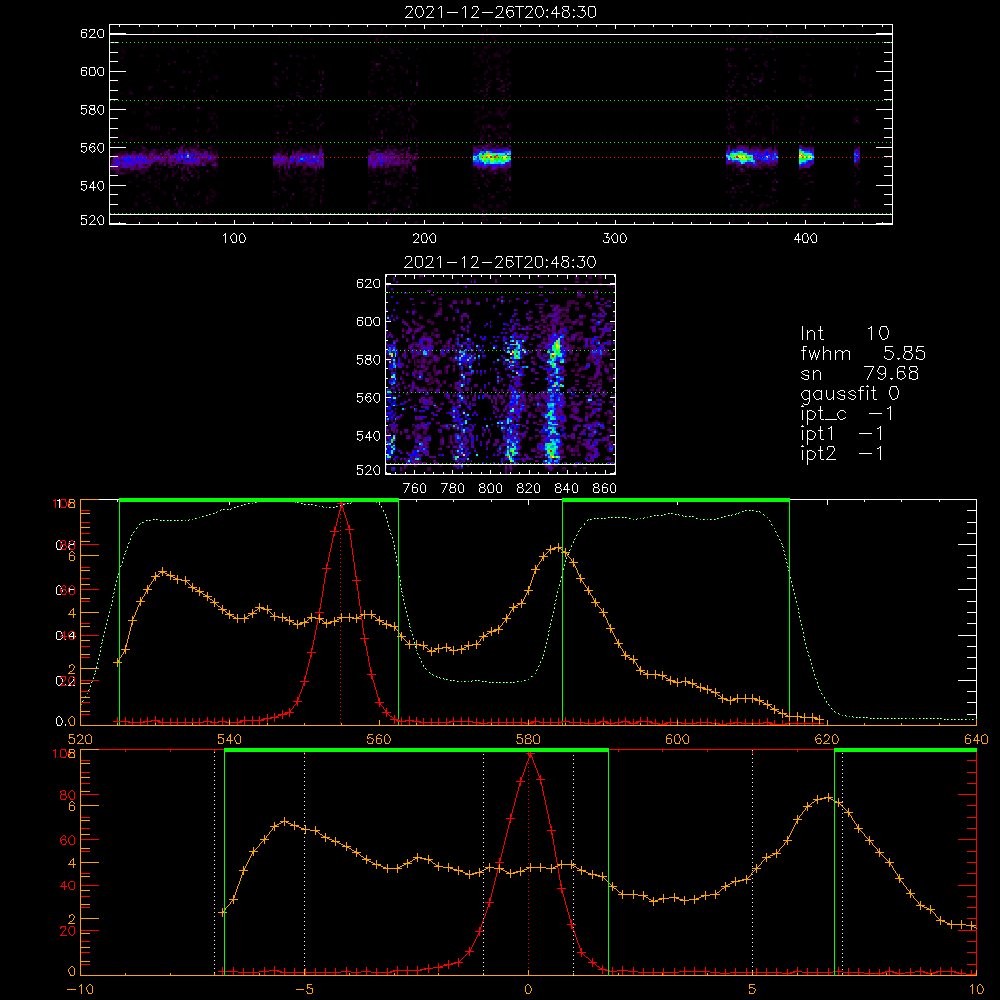
Task: Click x-axis label 100 on top plot
Action: click(x=234, y=239)
